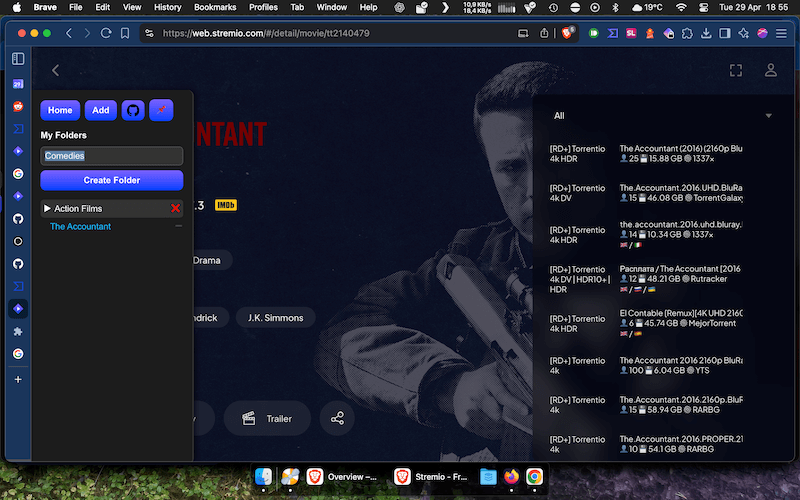This screenshot has width=800, height=500.
Task: Add a new sidebar item with plus icon
Action: click(18, 380)
